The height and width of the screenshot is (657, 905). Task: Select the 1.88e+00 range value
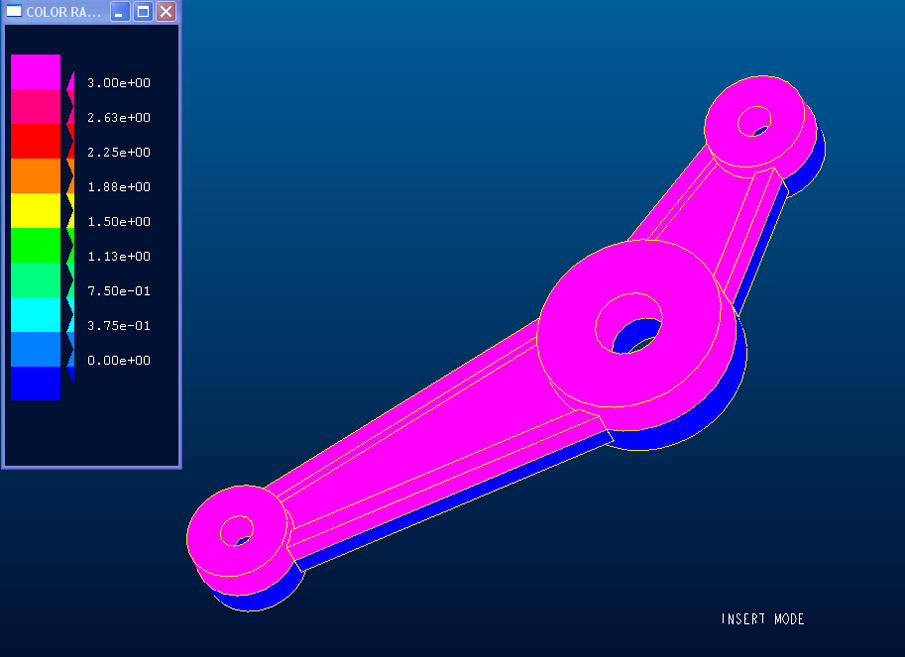point(119,187)
